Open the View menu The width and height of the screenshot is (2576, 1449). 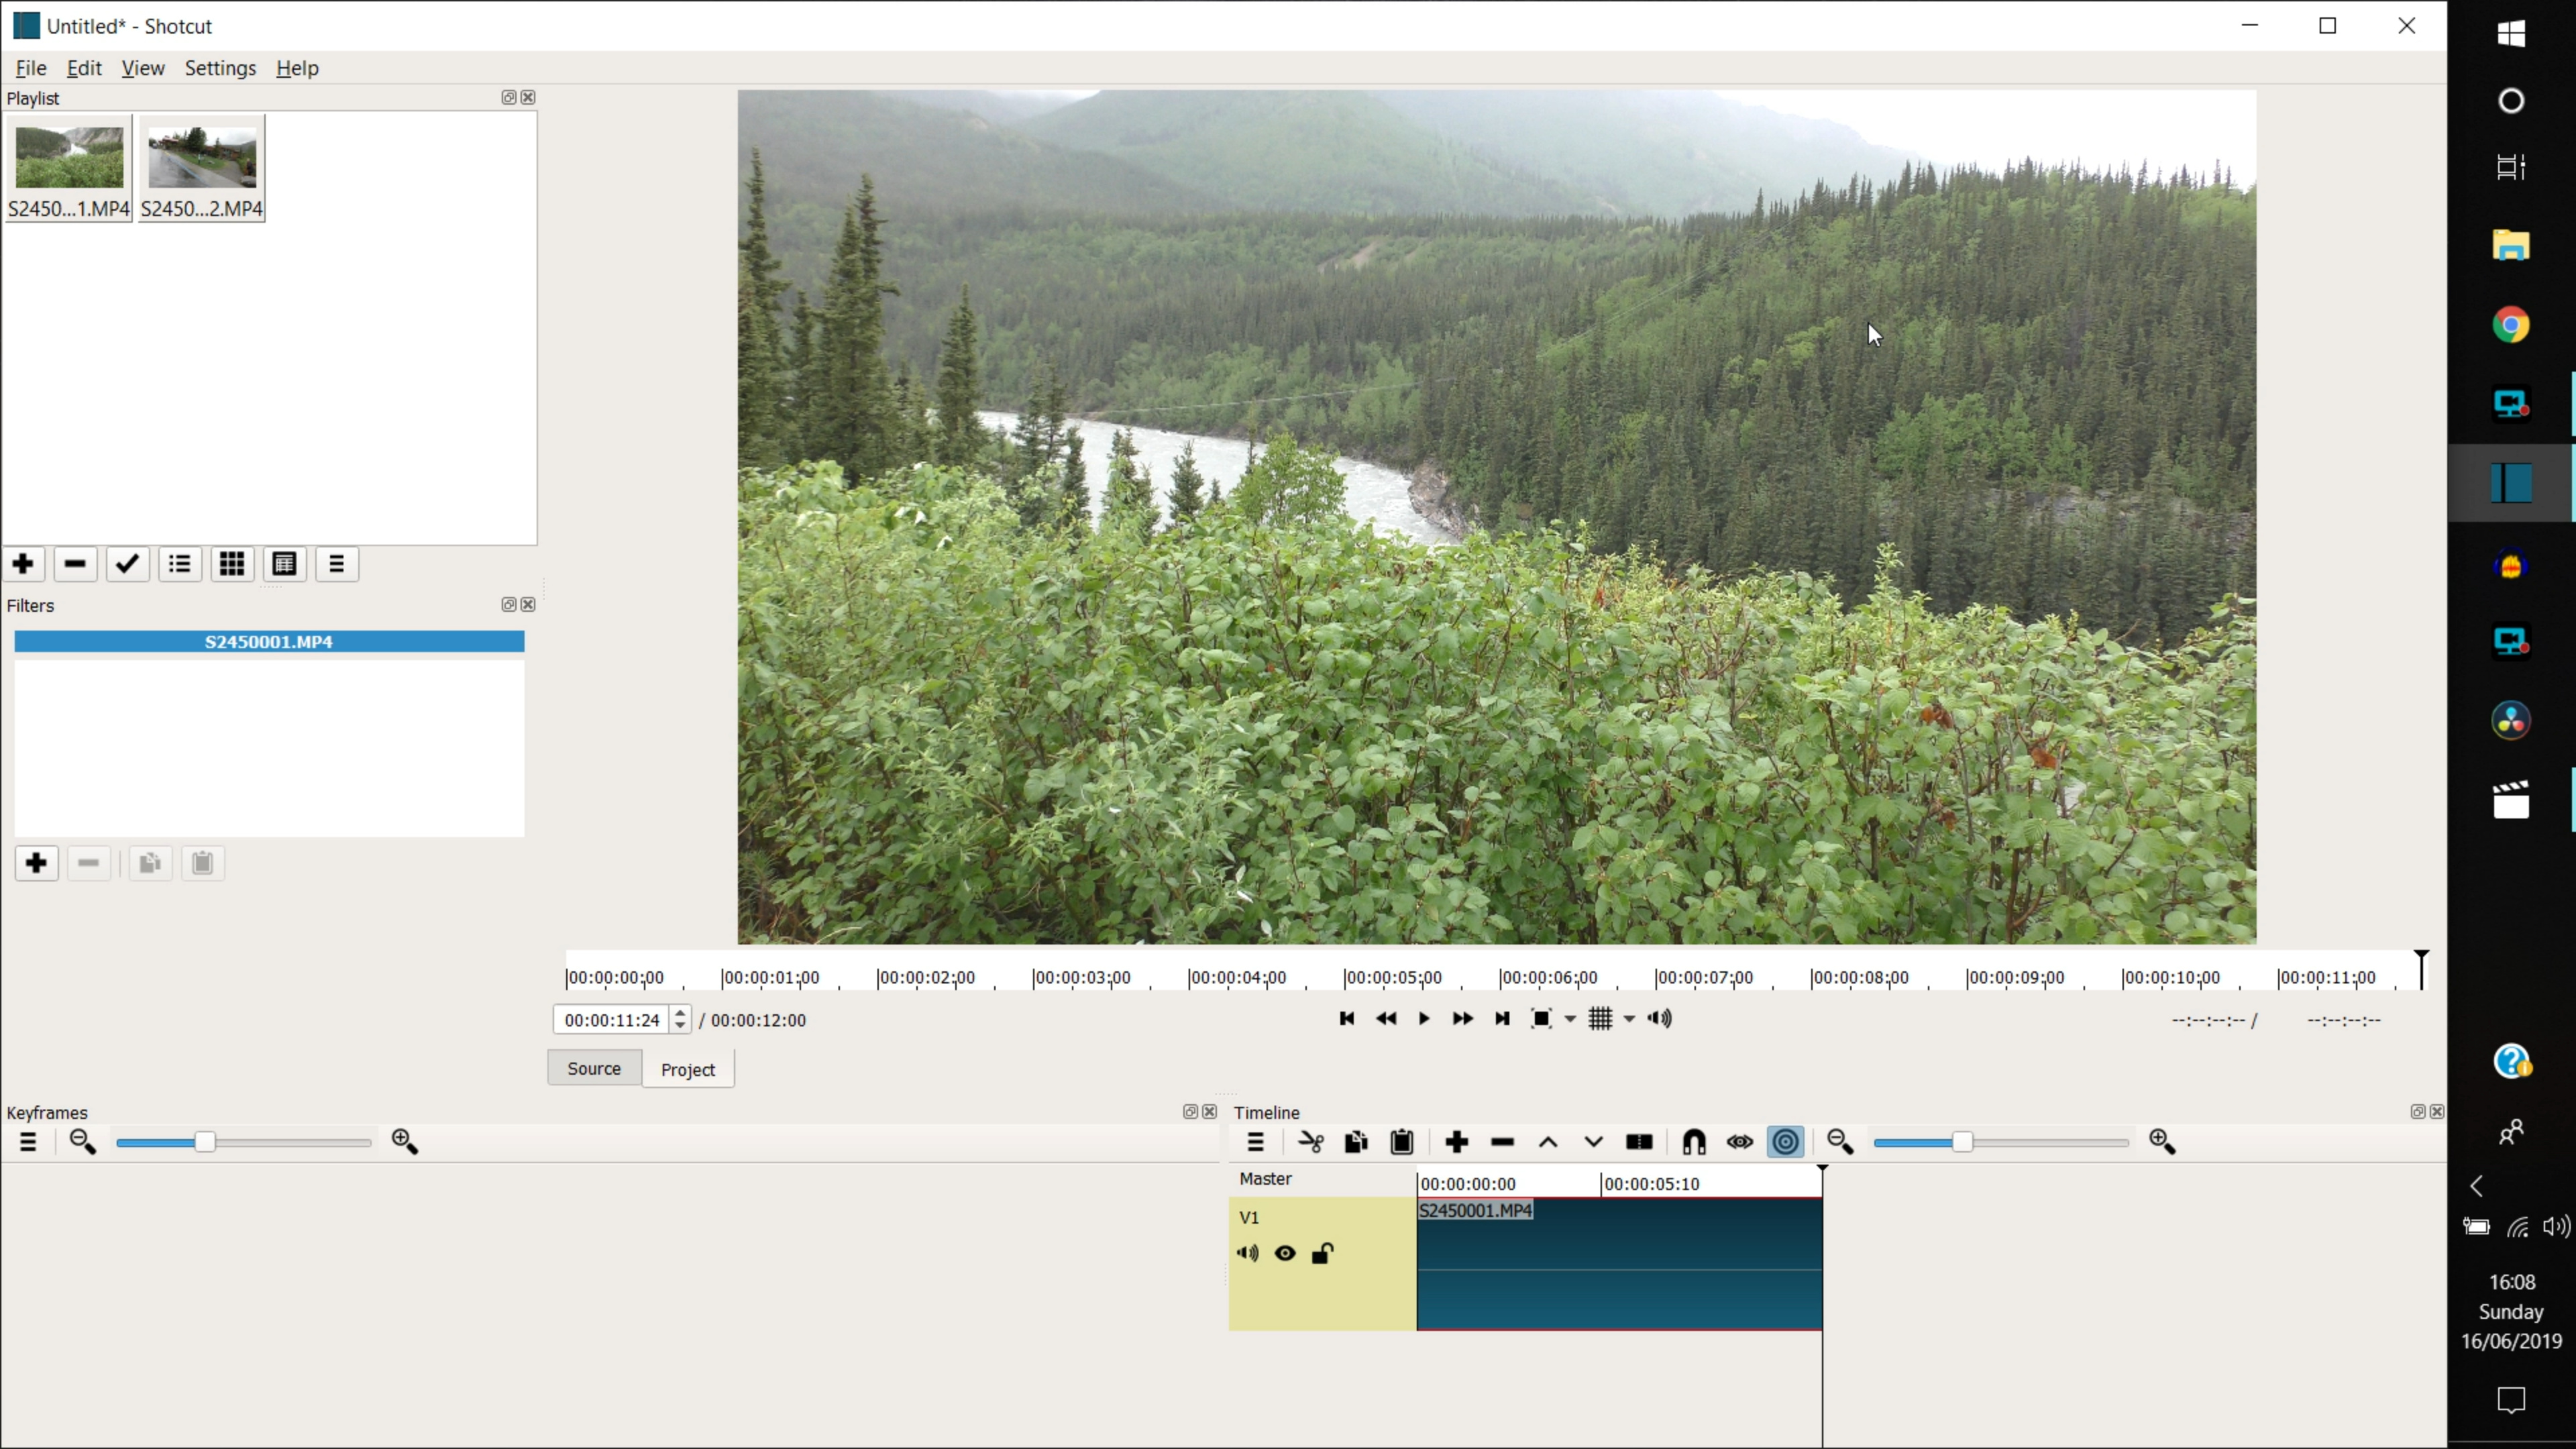coord(142,67)
